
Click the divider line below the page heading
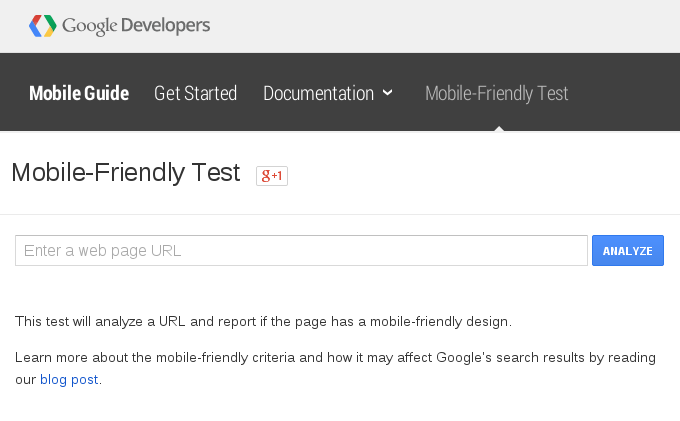[x=340, y=214]
